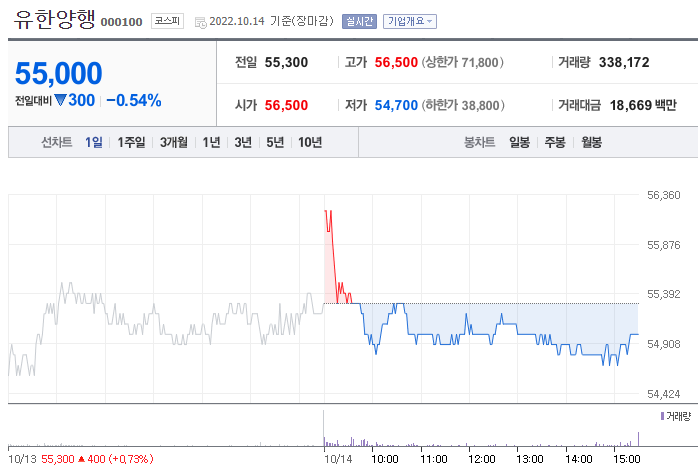Click the purple 거래량 legend marker

[x=662, y=416]
